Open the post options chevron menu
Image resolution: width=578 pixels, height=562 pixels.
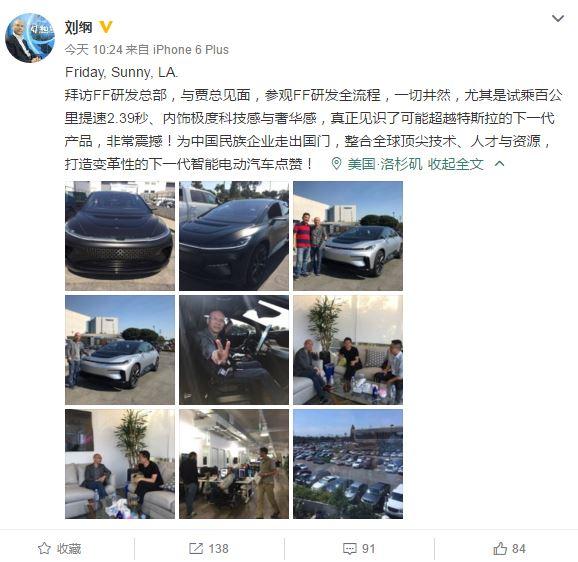tap(558, 18)
